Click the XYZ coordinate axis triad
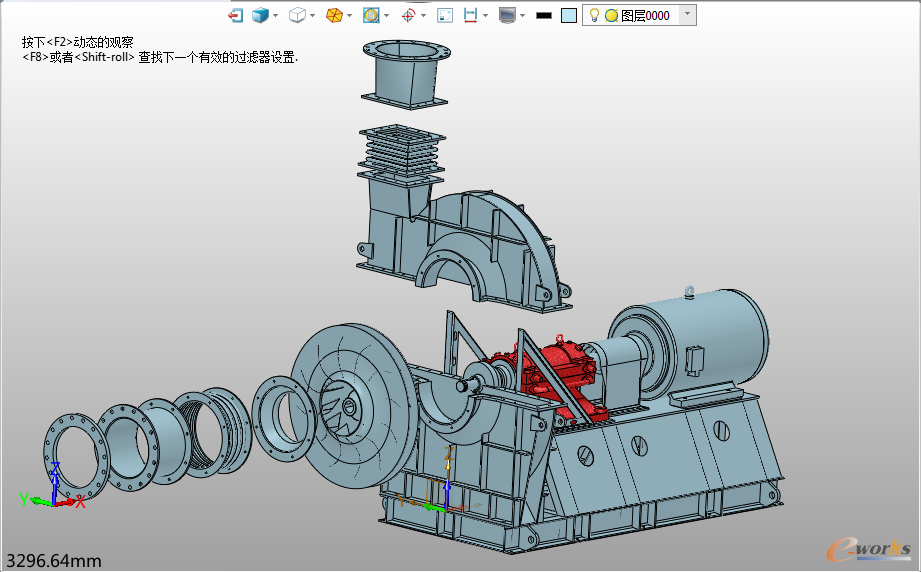 point(53,486)
